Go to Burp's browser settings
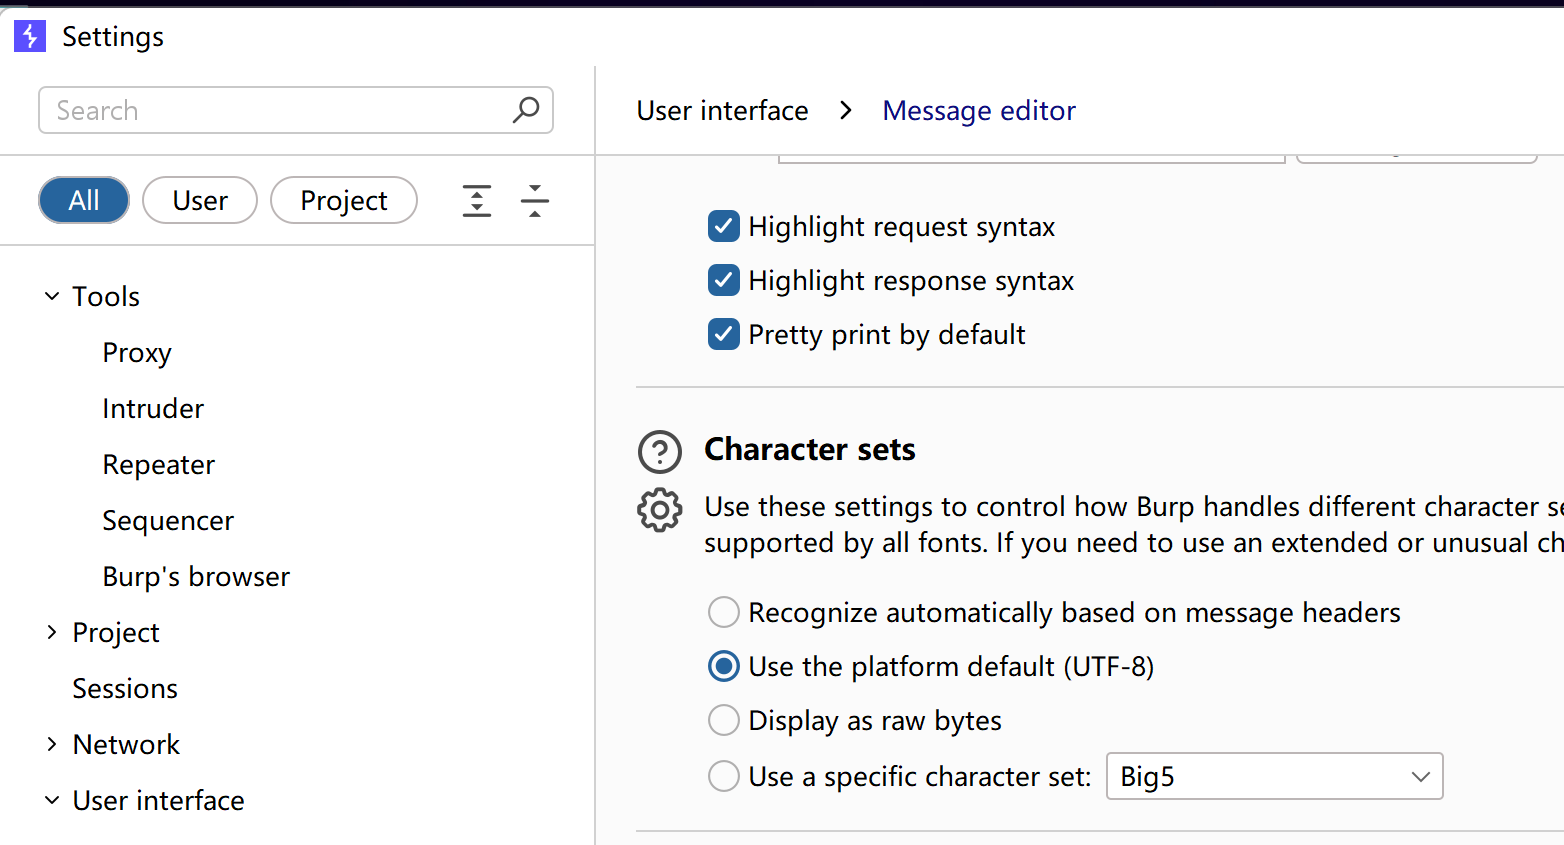The width and height of the screenshot is (1564, 845). click(x=196, y=577)
